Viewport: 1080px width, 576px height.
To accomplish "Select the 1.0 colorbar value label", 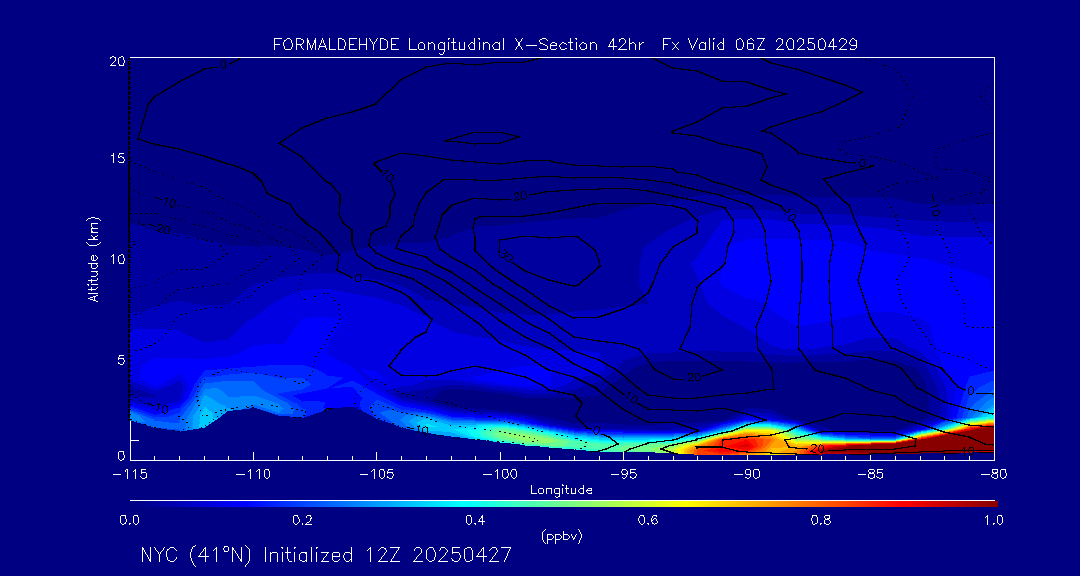I will [x=994, y=520].
